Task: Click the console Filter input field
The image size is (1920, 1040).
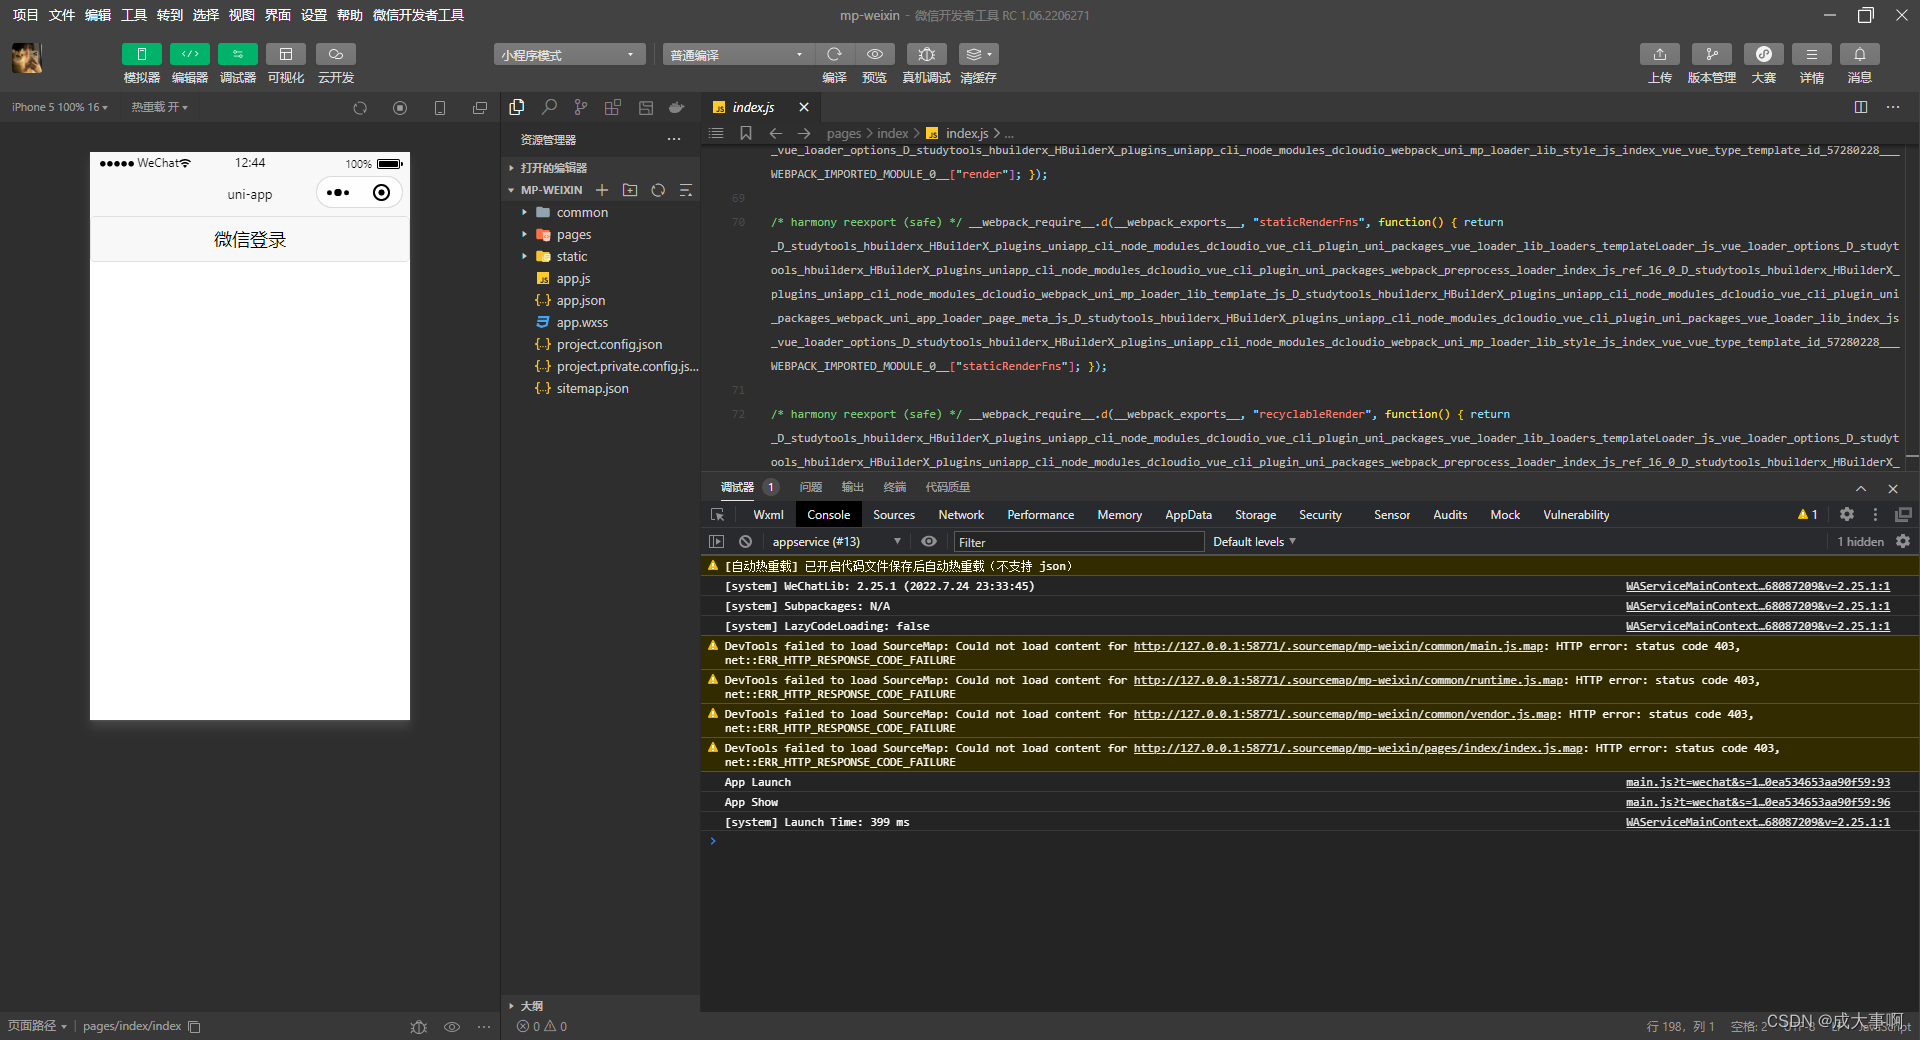Action: click(1079, 542)
